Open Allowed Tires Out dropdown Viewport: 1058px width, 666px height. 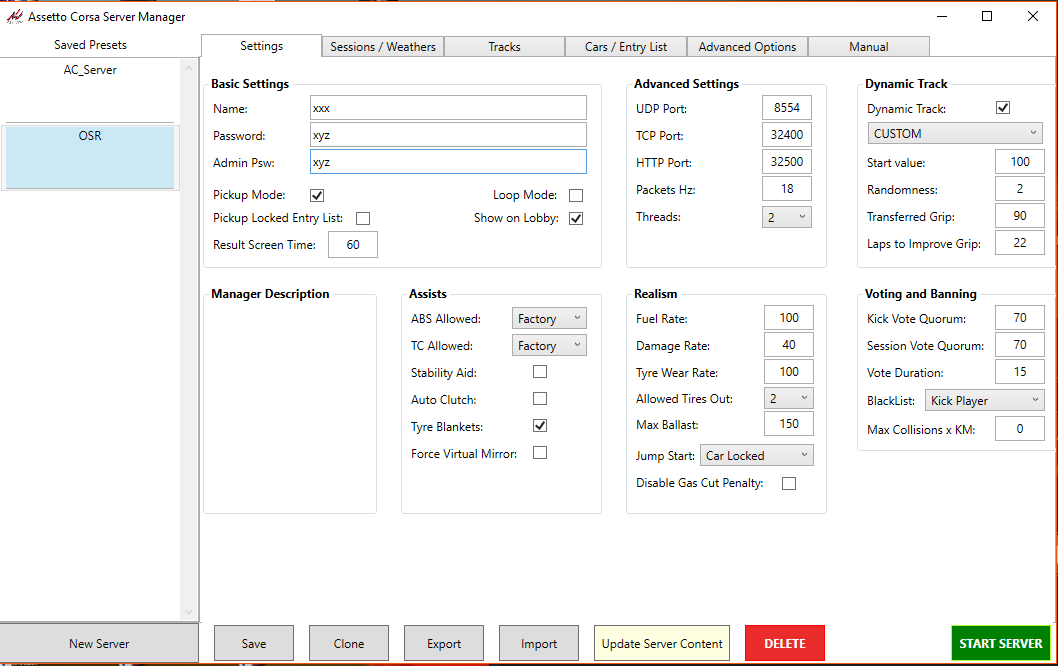pyautogui.click(x=789, y=398)
